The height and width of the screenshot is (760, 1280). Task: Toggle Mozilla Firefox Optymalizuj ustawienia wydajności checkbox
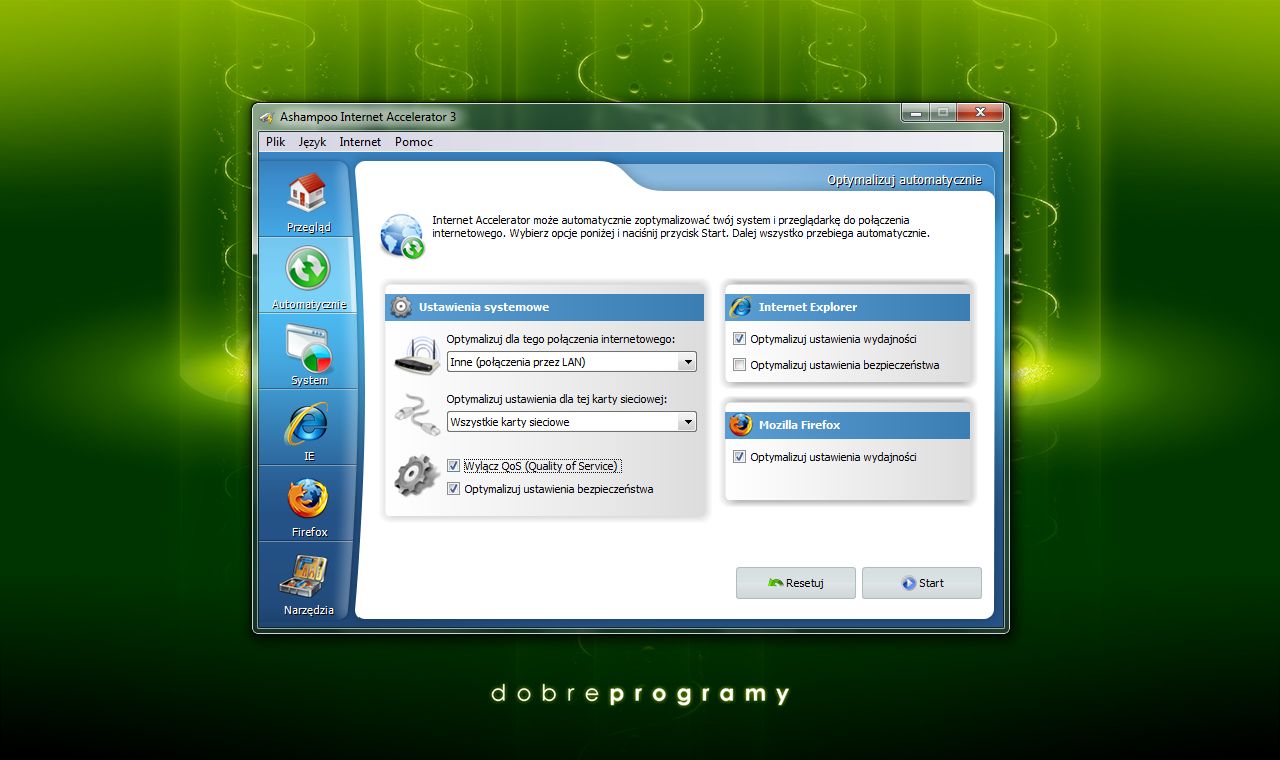pos(740,457)
